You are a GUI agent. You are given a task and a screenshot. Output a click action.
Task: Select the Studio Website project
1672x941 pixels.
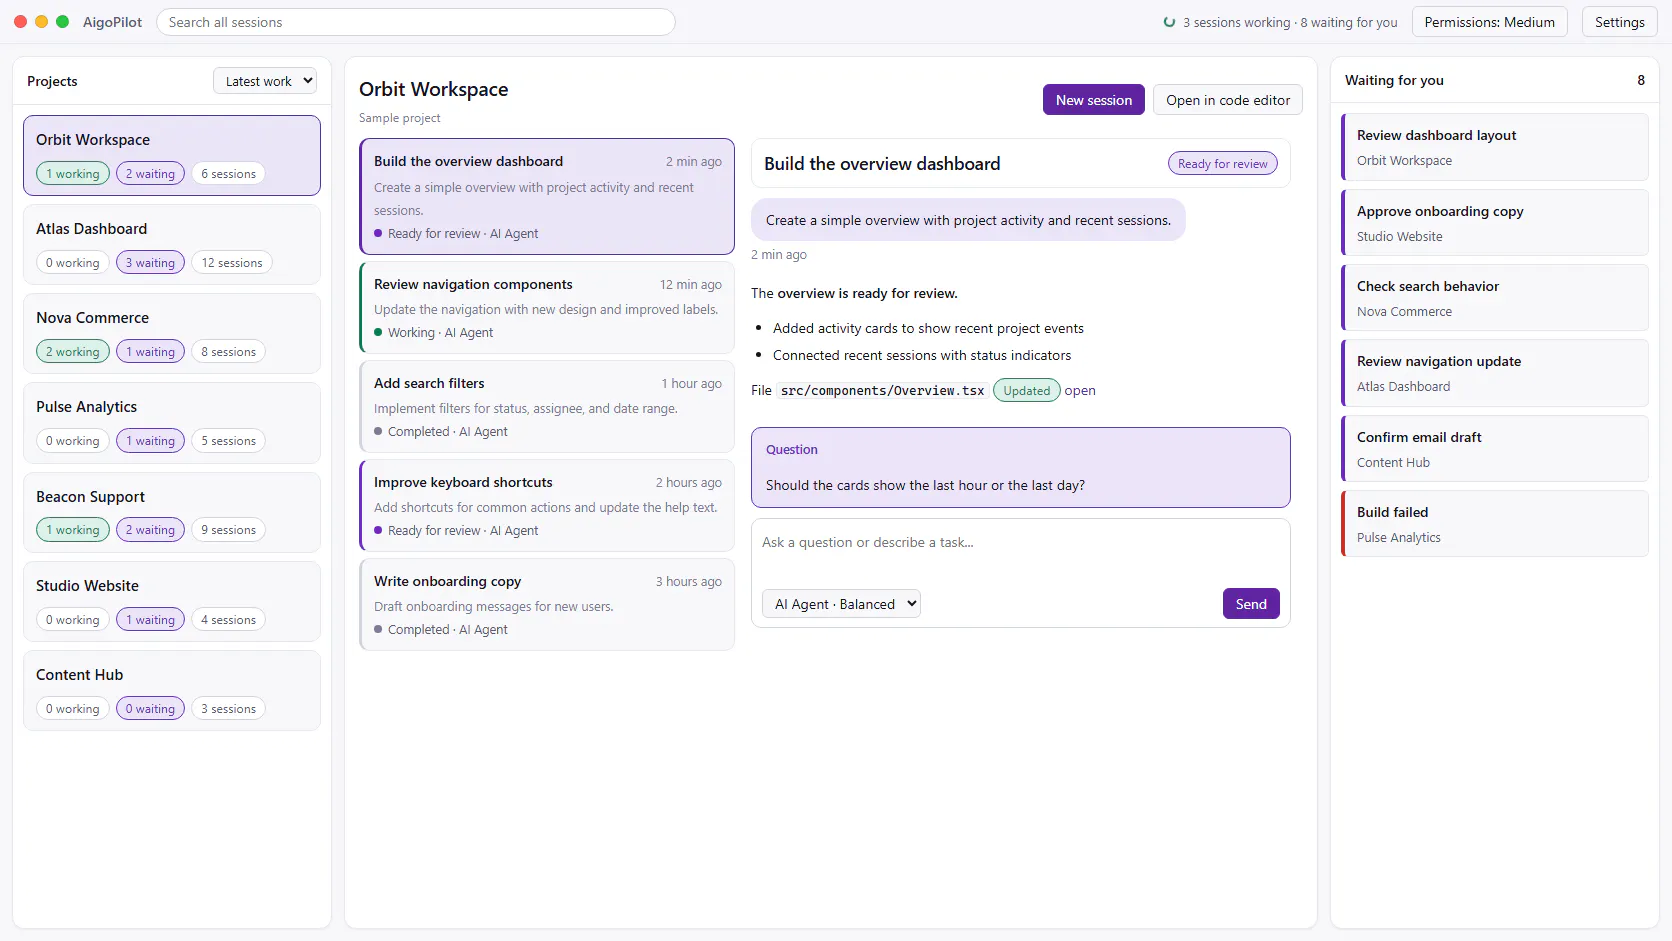tap(172, 602)
